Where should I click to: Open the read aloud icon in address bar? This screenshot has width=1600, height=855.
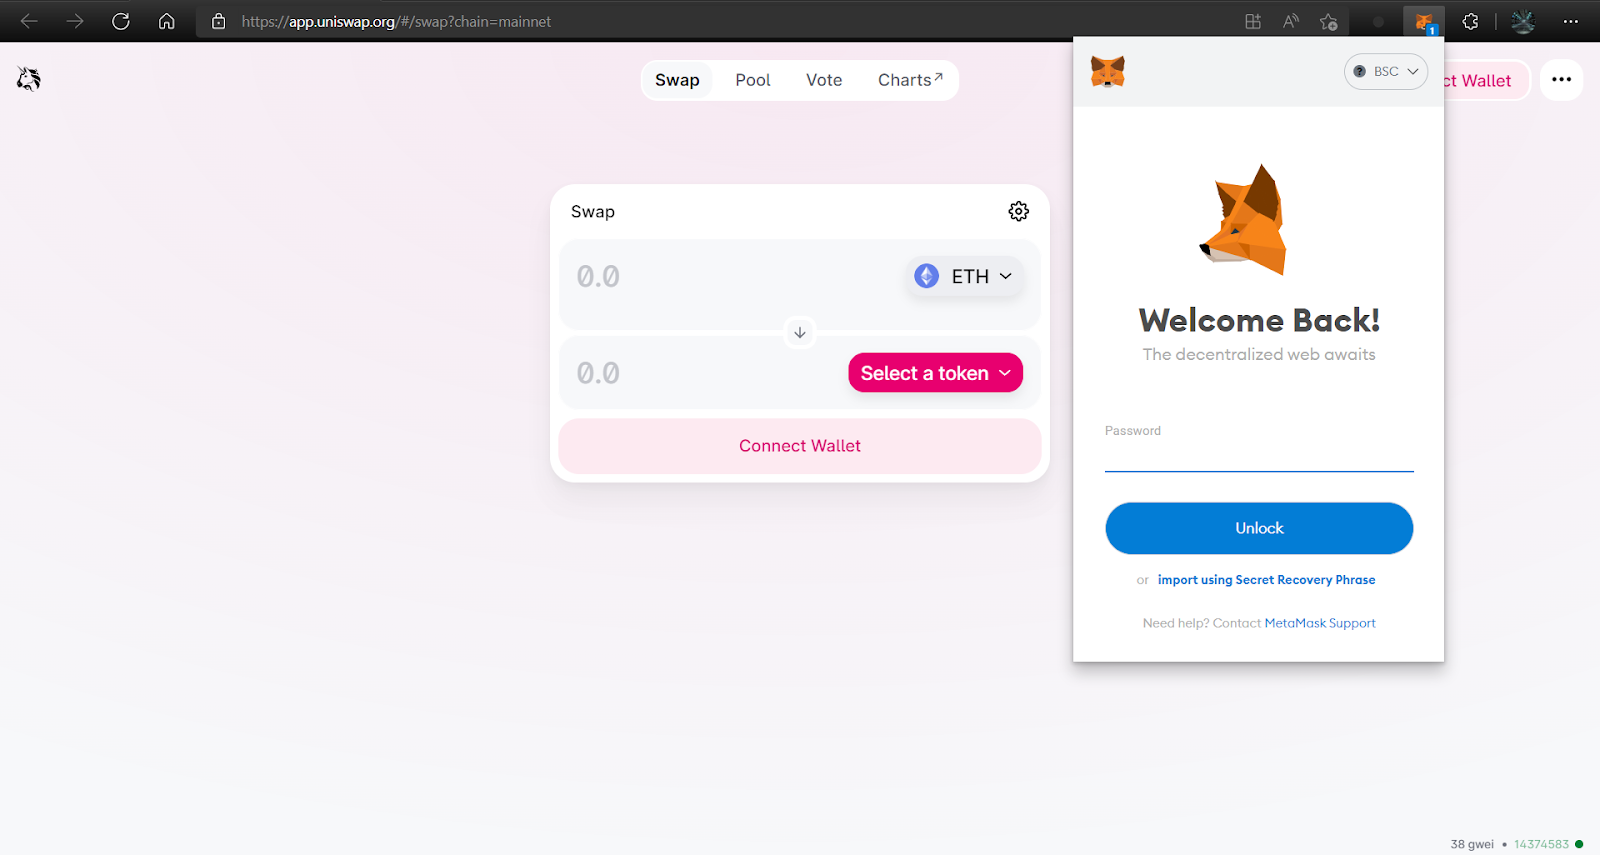[x=1290, y=21]
